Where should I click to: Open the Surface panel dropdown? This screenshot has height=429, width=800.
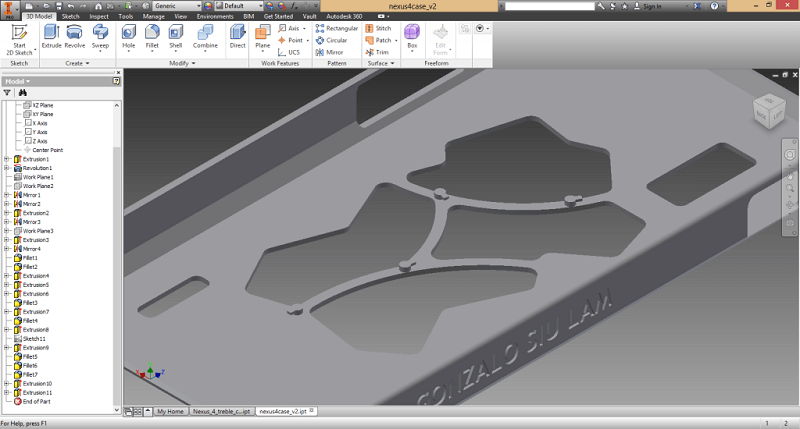(x=381, y=63)
